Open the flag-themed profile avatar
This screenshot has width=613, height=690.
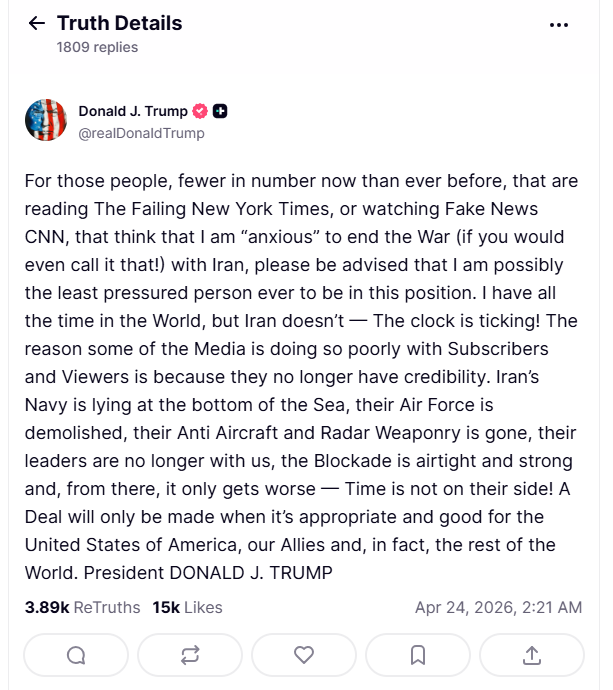(46, 121)
